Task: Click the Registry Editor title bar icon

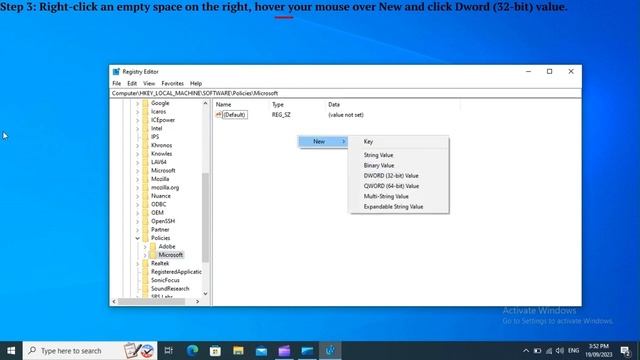Action: click(116, 71)
